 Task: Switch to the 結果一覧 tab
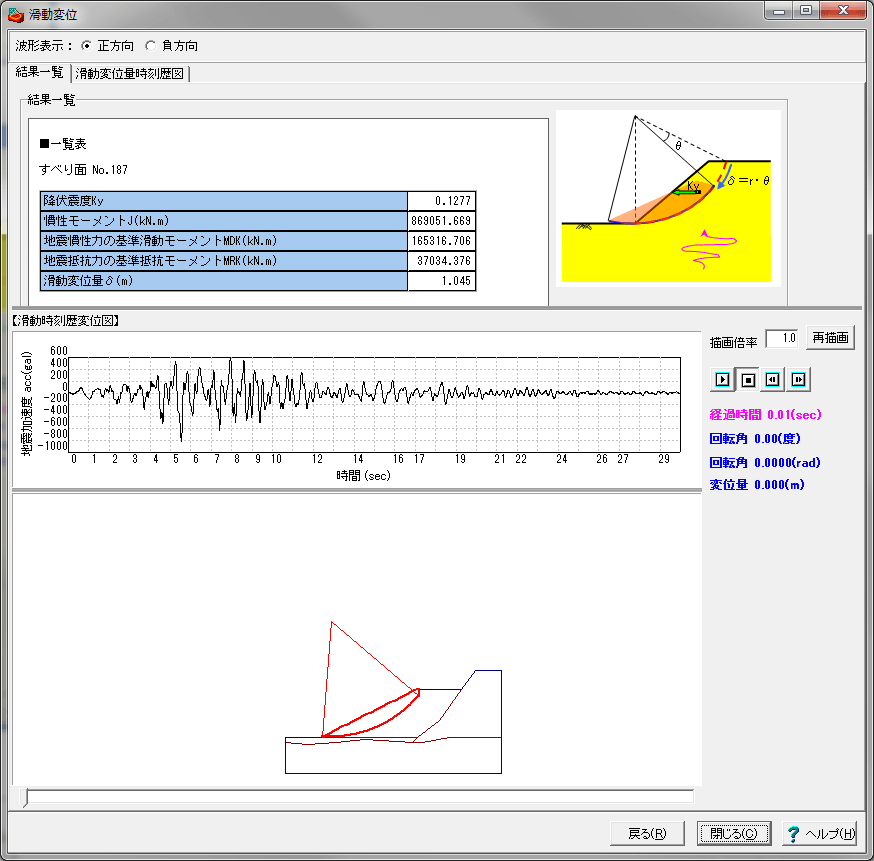coord(39,72)
